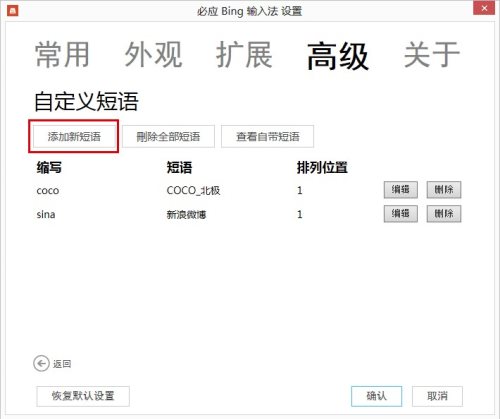Switch to the 外观 tab
The height and width of the screenshot is (419, 500).
tap(153, 55)
